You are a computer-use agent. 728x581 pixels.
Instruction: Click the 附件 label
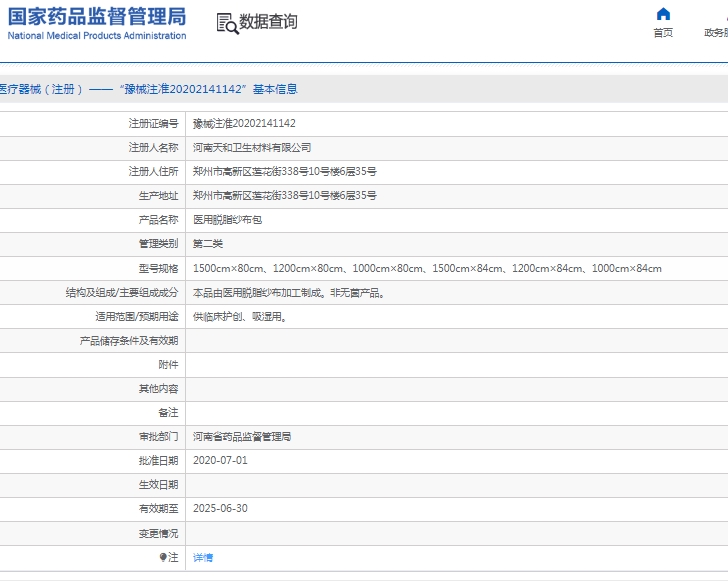point(168,365)
